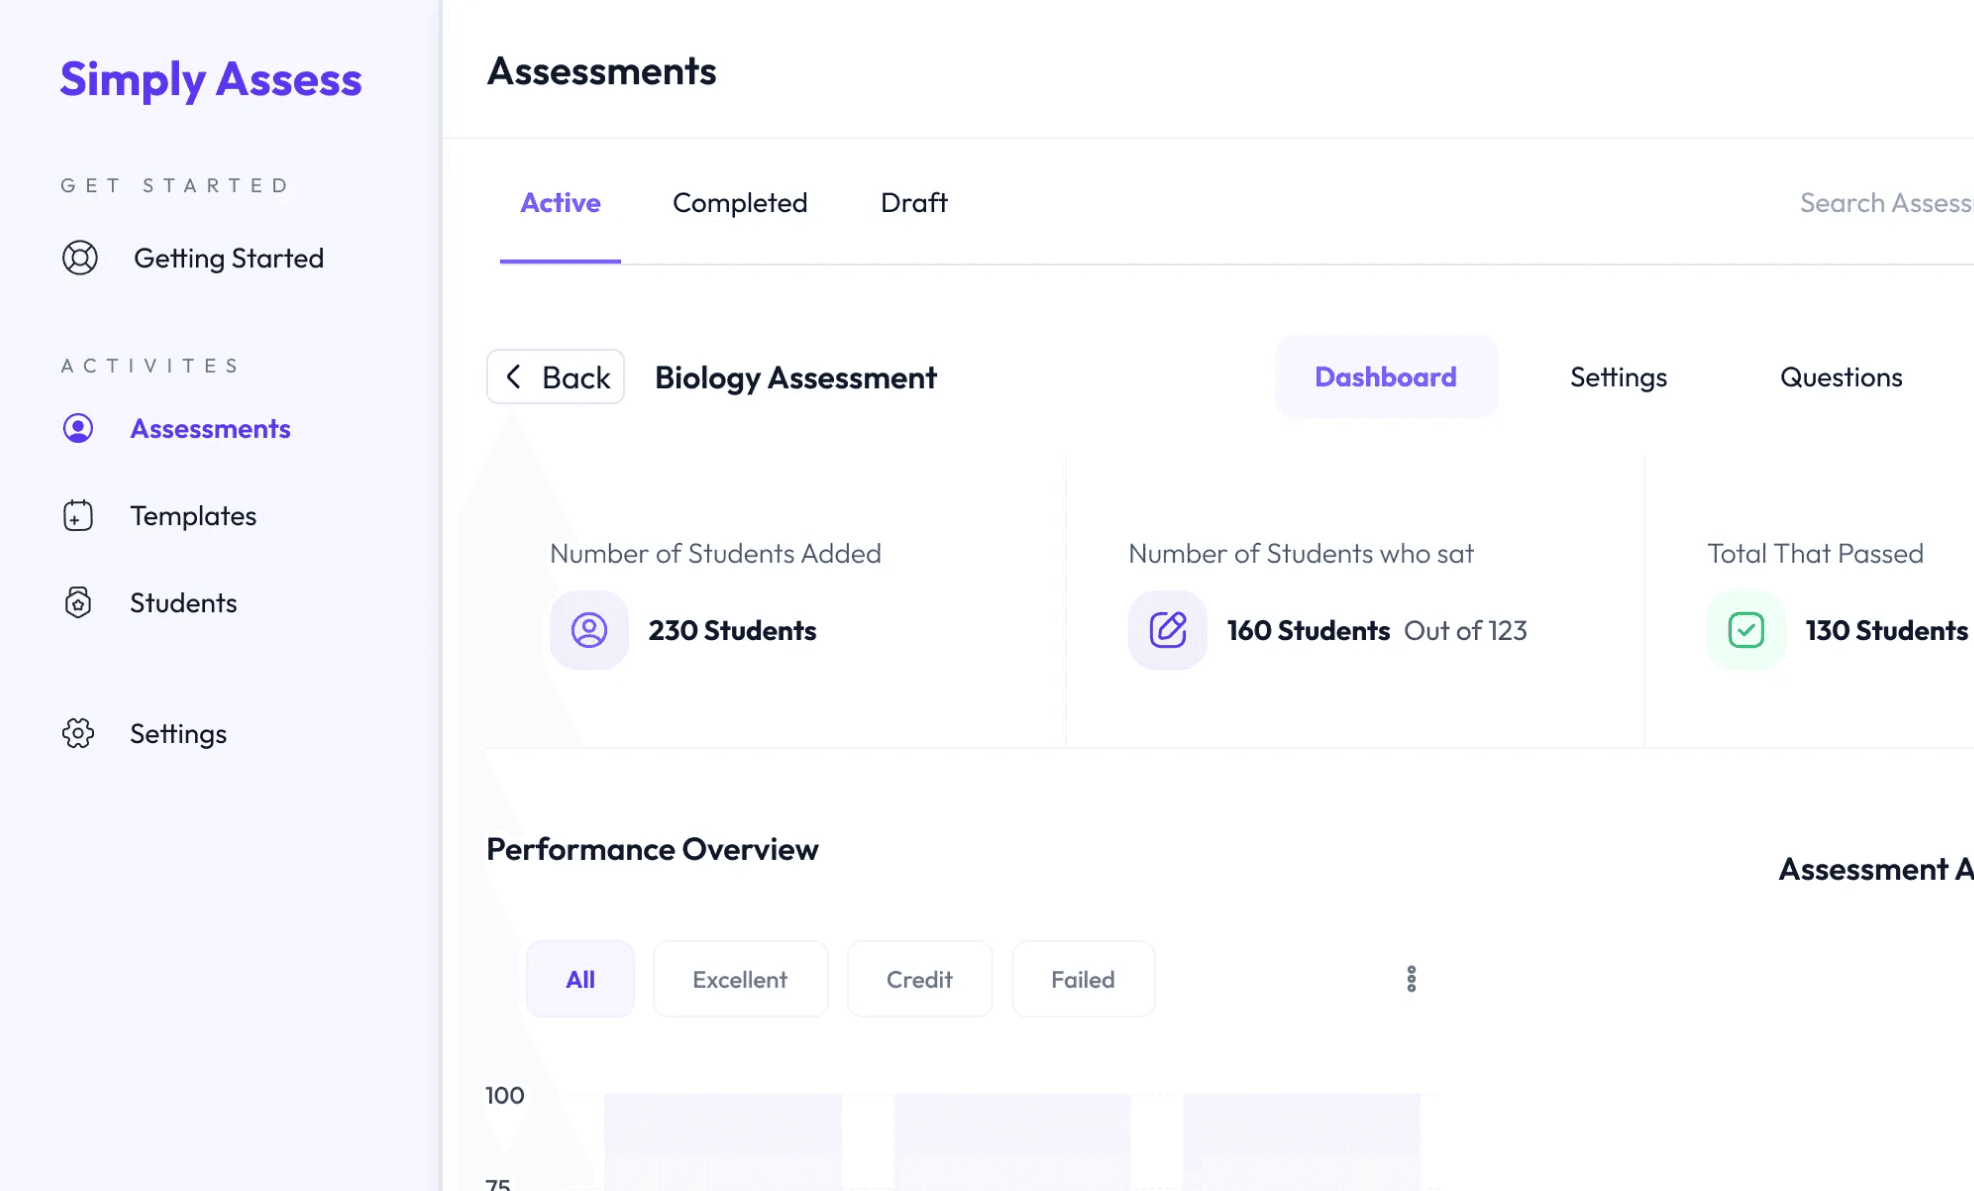Click the Settings gear icon in sidebar
Viewport: 1974px width, 1191px height.
(78, 733)
